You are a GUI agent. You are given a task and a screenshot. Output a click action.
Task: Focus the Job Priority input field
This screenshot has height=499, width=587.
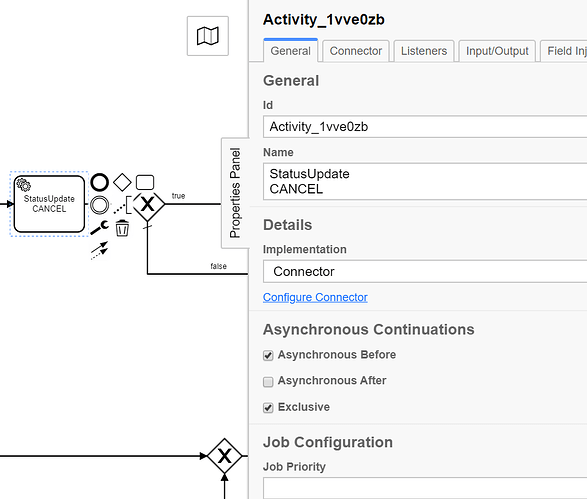425,488
